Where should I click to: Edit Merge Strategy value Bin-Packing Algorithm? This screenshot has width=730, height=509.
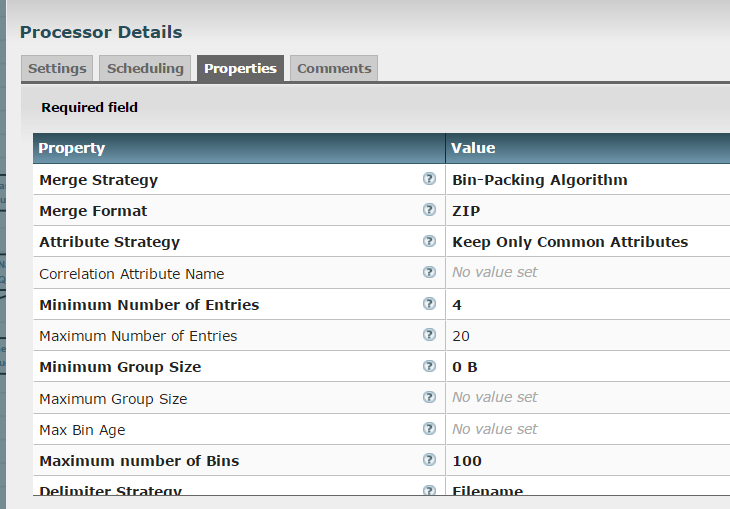540,180
